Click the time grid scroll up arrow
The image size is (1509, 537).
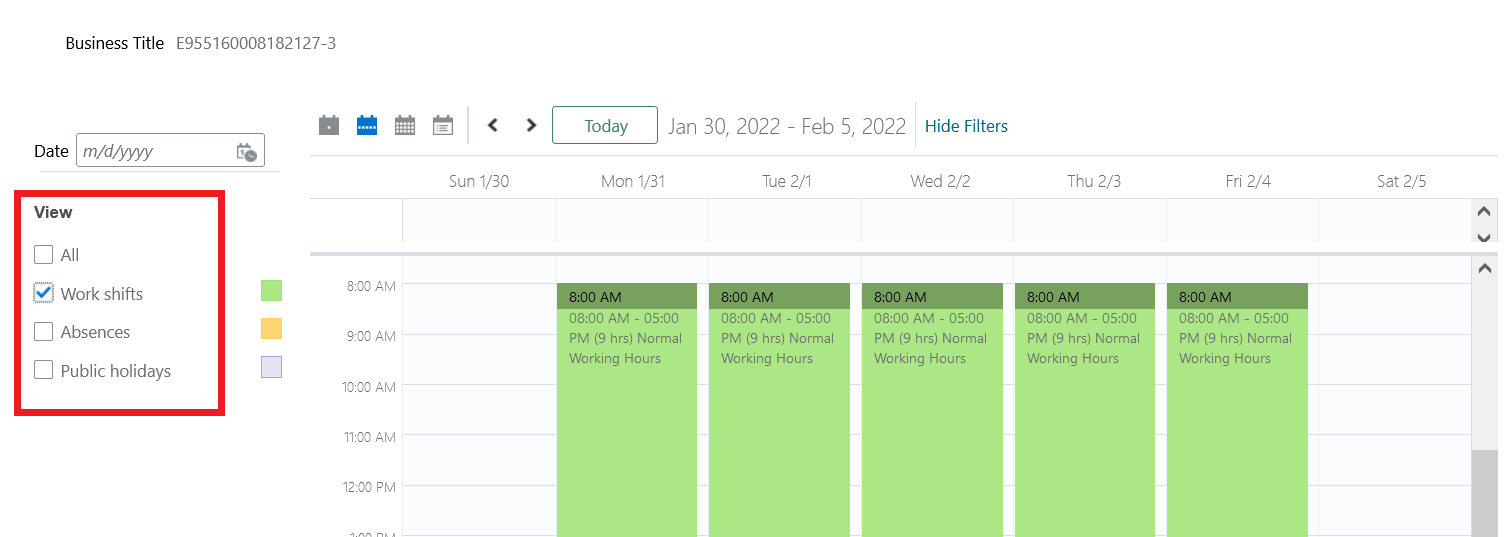[x=1484, y=268]
